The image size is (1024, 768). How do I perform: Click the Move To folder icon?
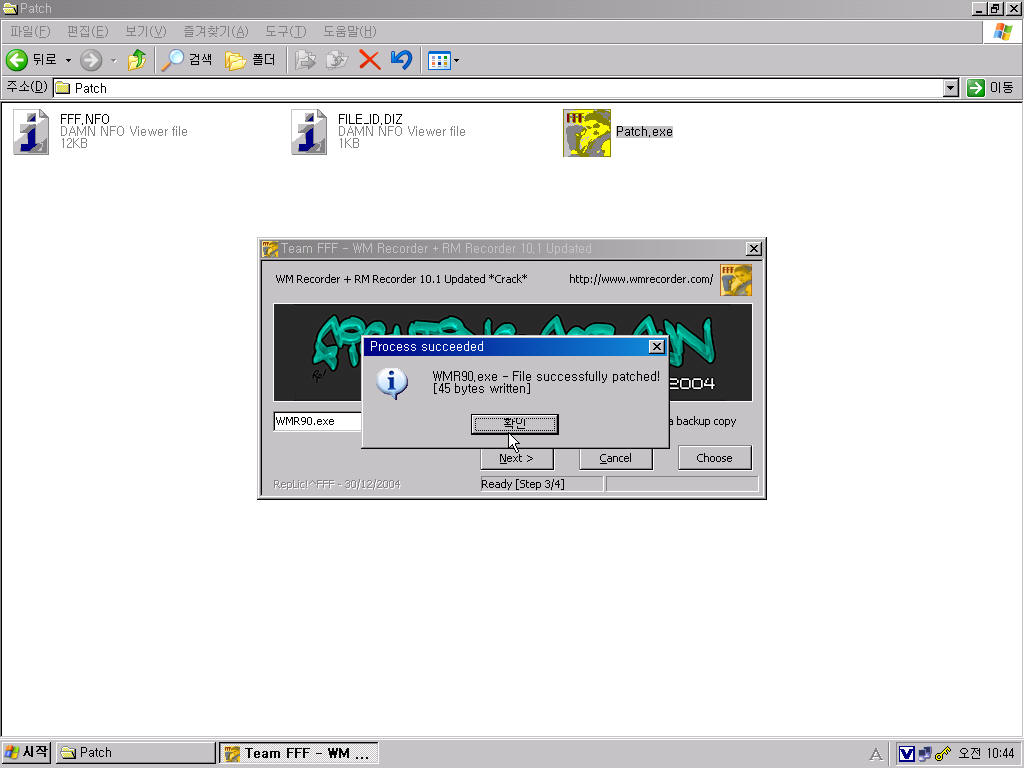pyautogui.click(x=305, y=60)
